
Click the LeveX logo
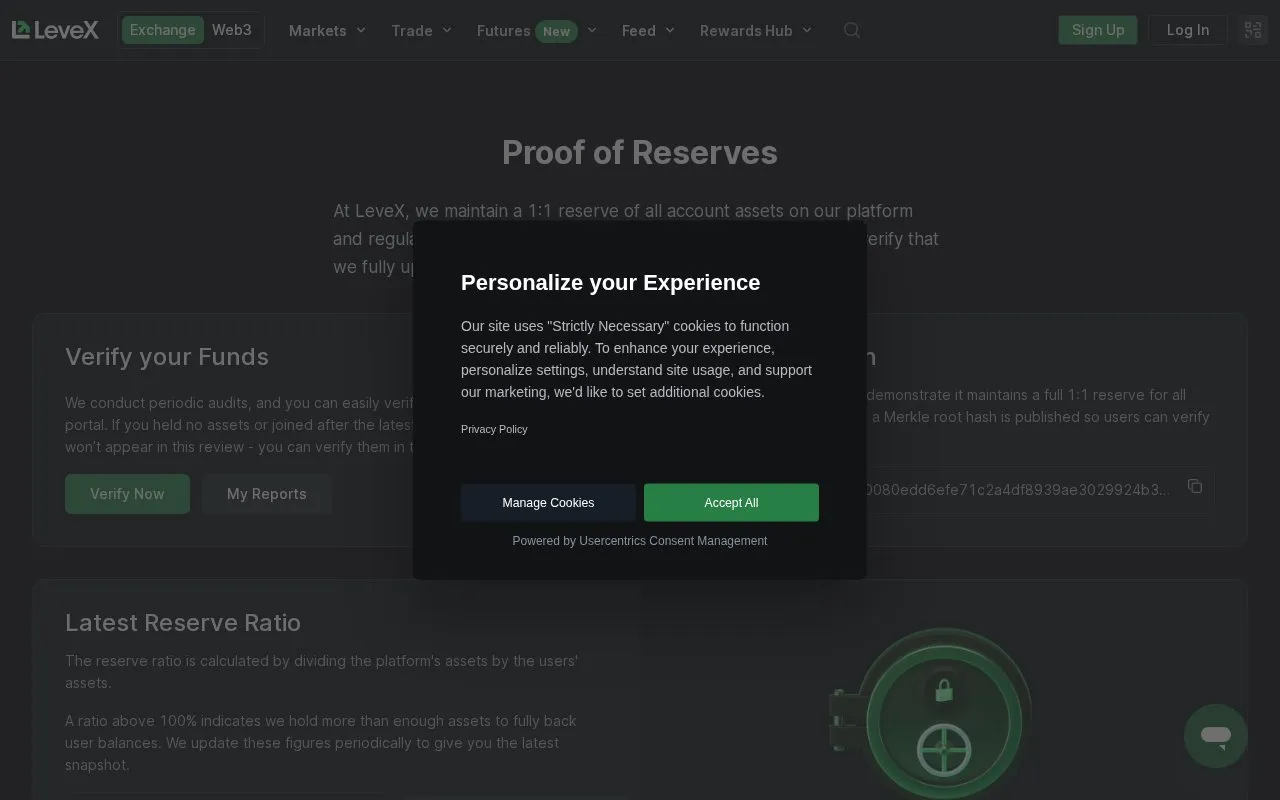point(55,30)
